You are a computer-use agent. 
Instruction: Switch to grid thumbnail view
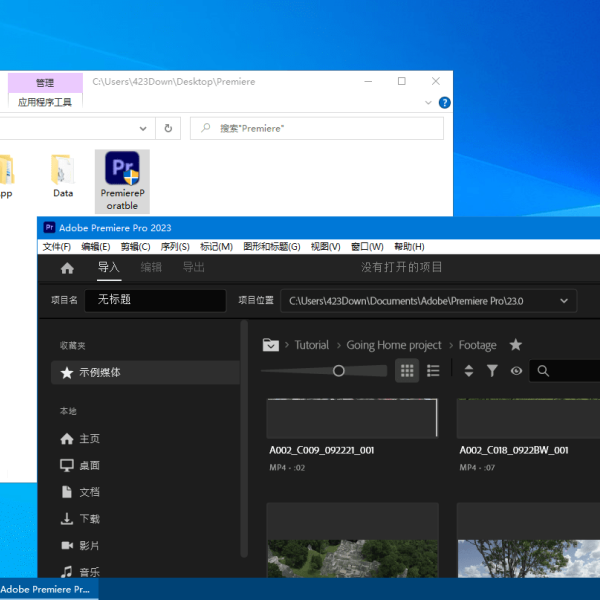(x=407, y=370)
